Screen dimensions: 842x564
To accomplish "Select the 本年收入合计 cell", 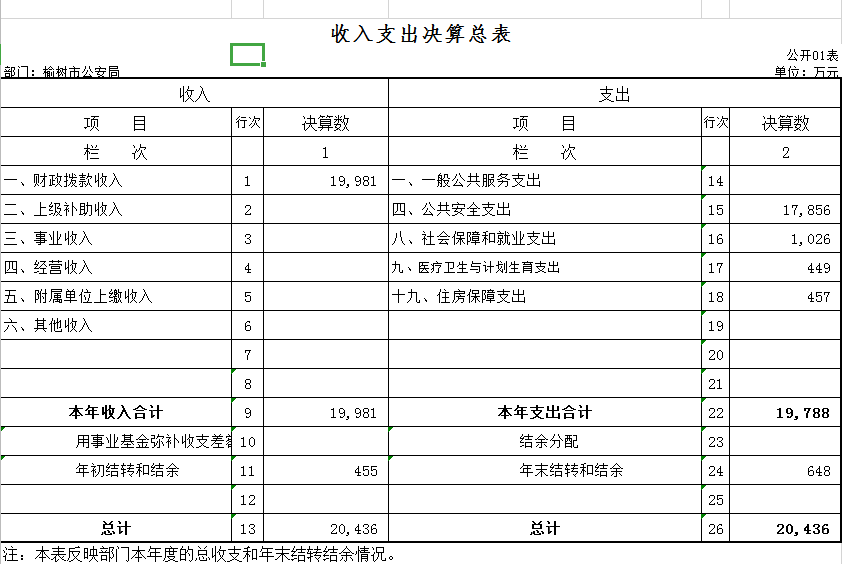I will coord(116,413).
